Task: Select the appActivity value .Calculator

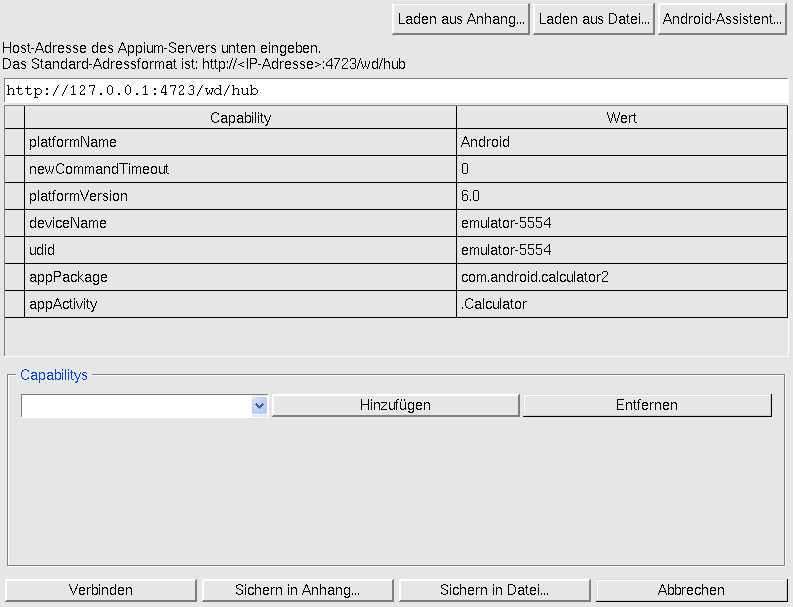Action: (621, 304)
